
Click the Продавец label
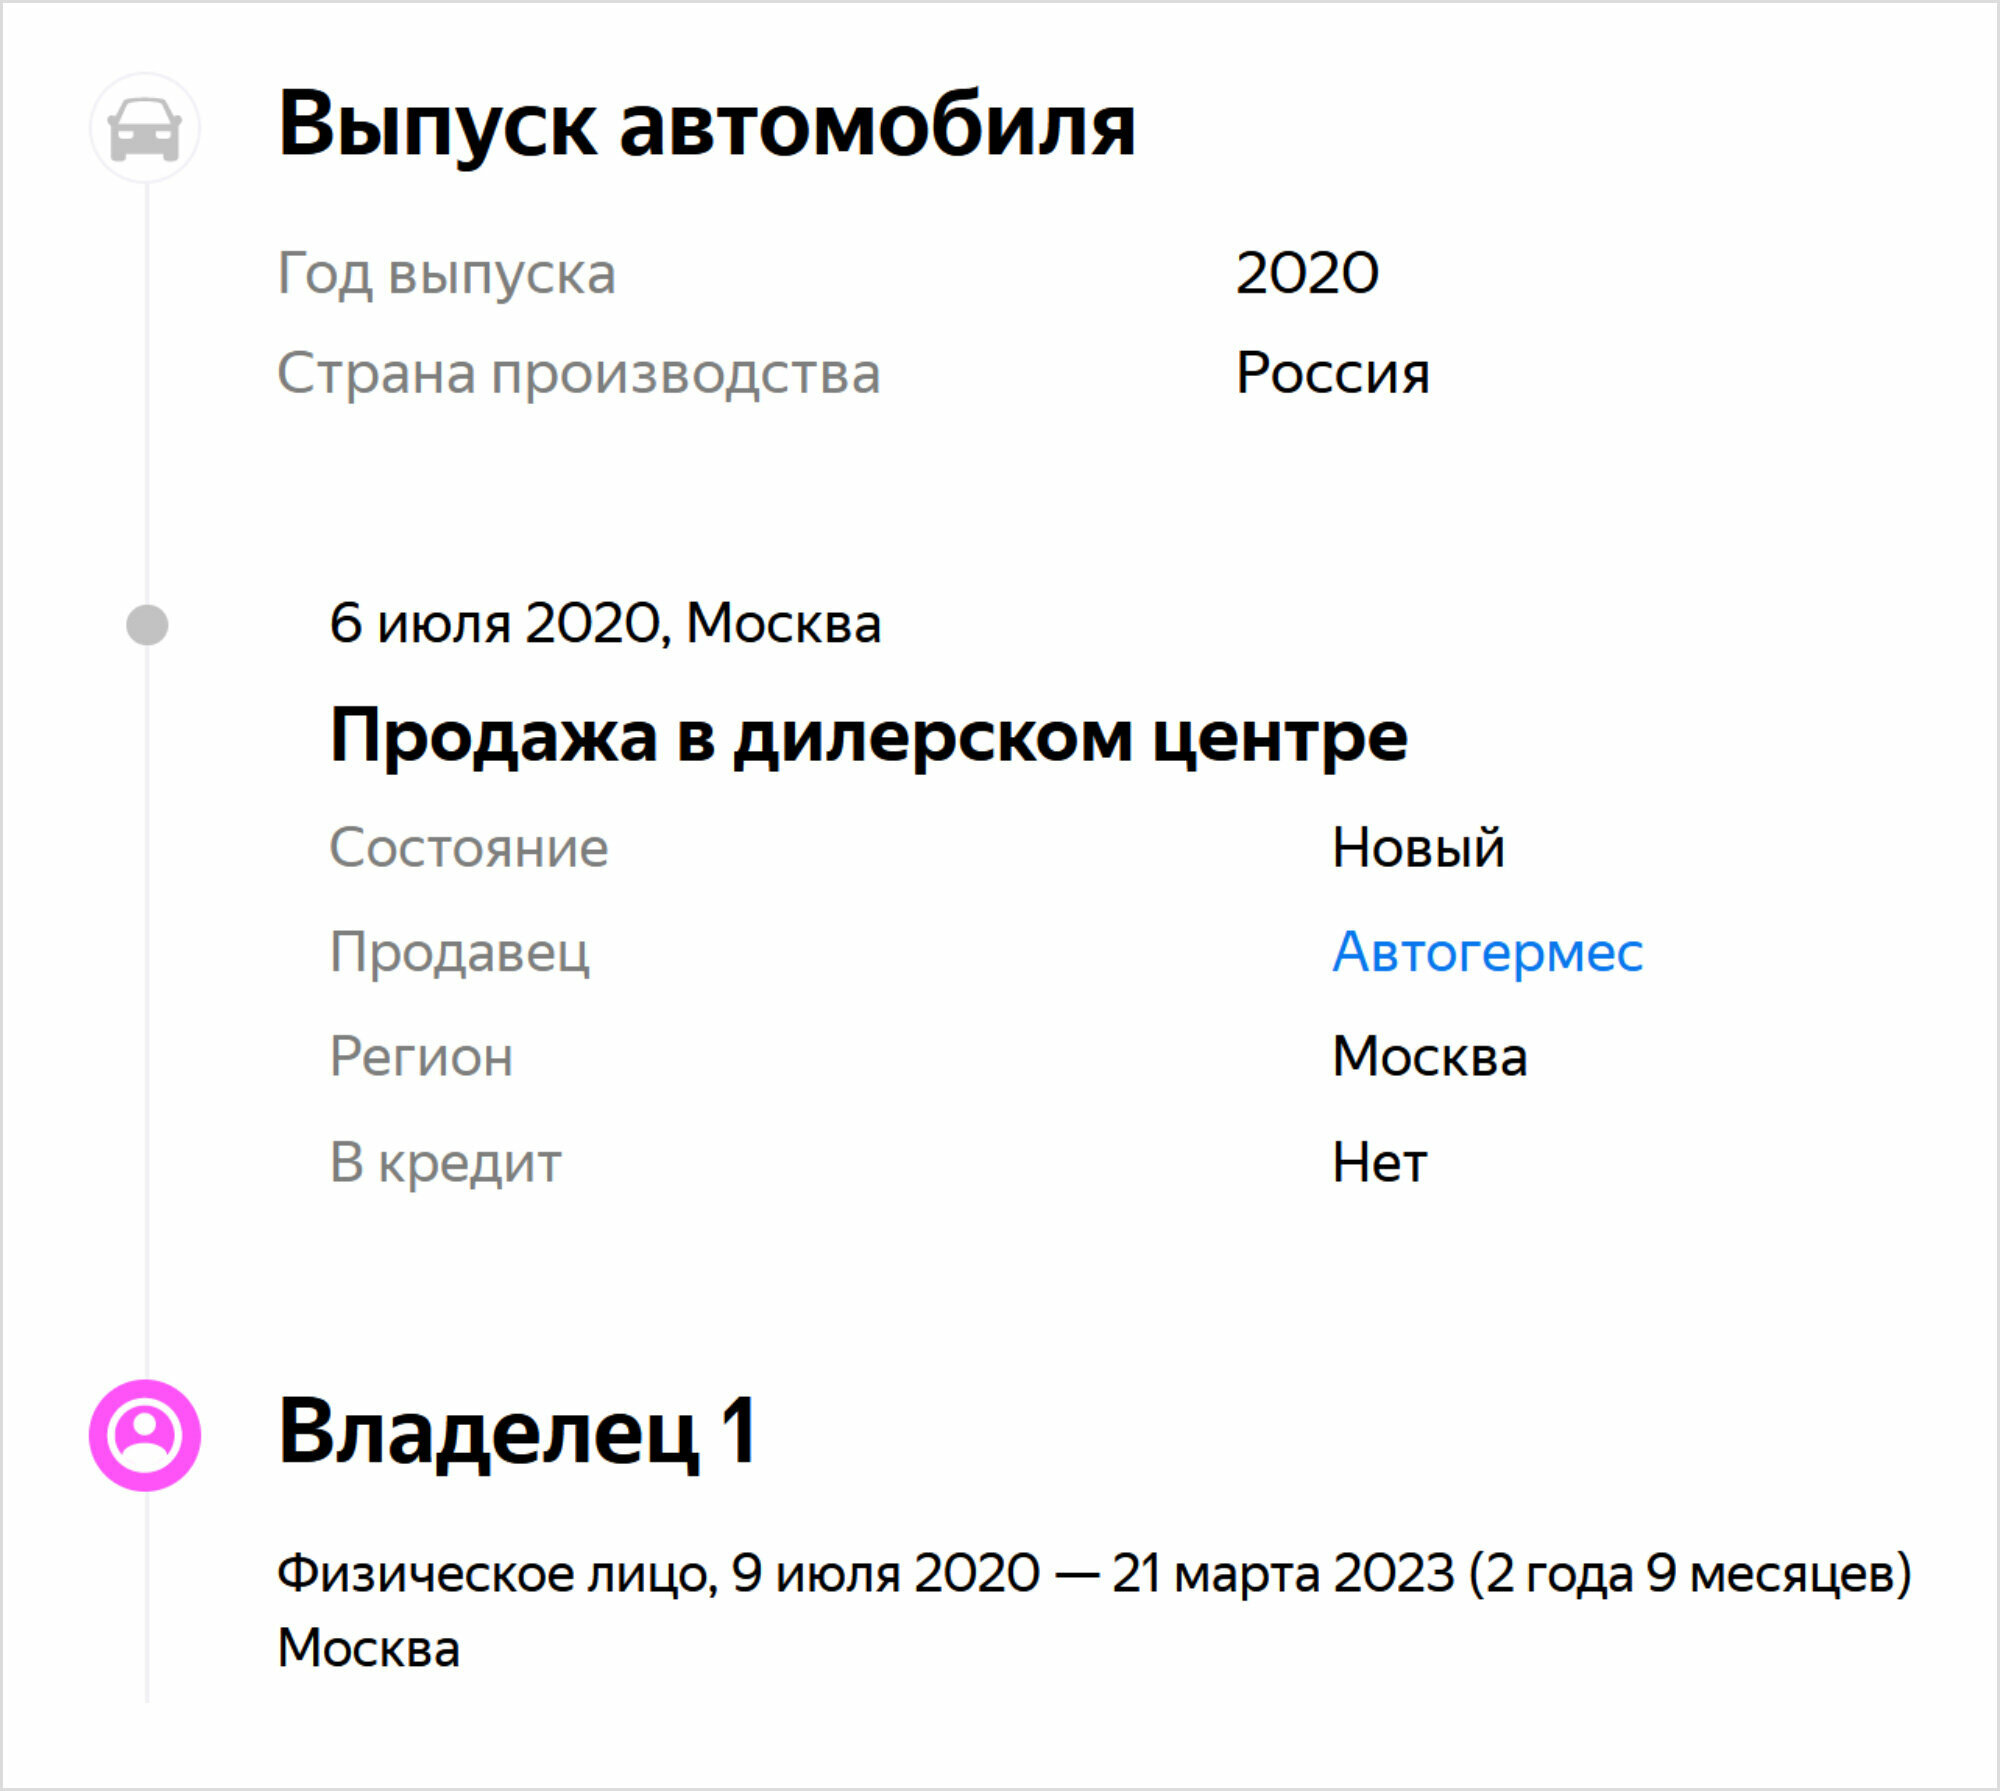tap(460, 952)
